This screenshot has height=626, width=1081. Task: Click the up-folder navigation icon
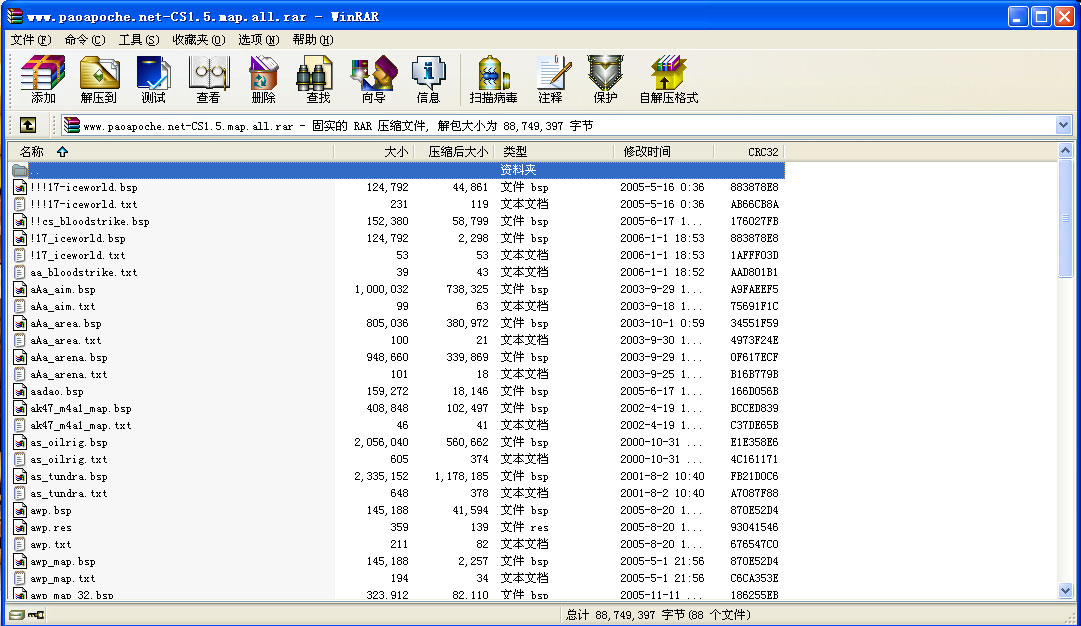(x=27, y=125)
